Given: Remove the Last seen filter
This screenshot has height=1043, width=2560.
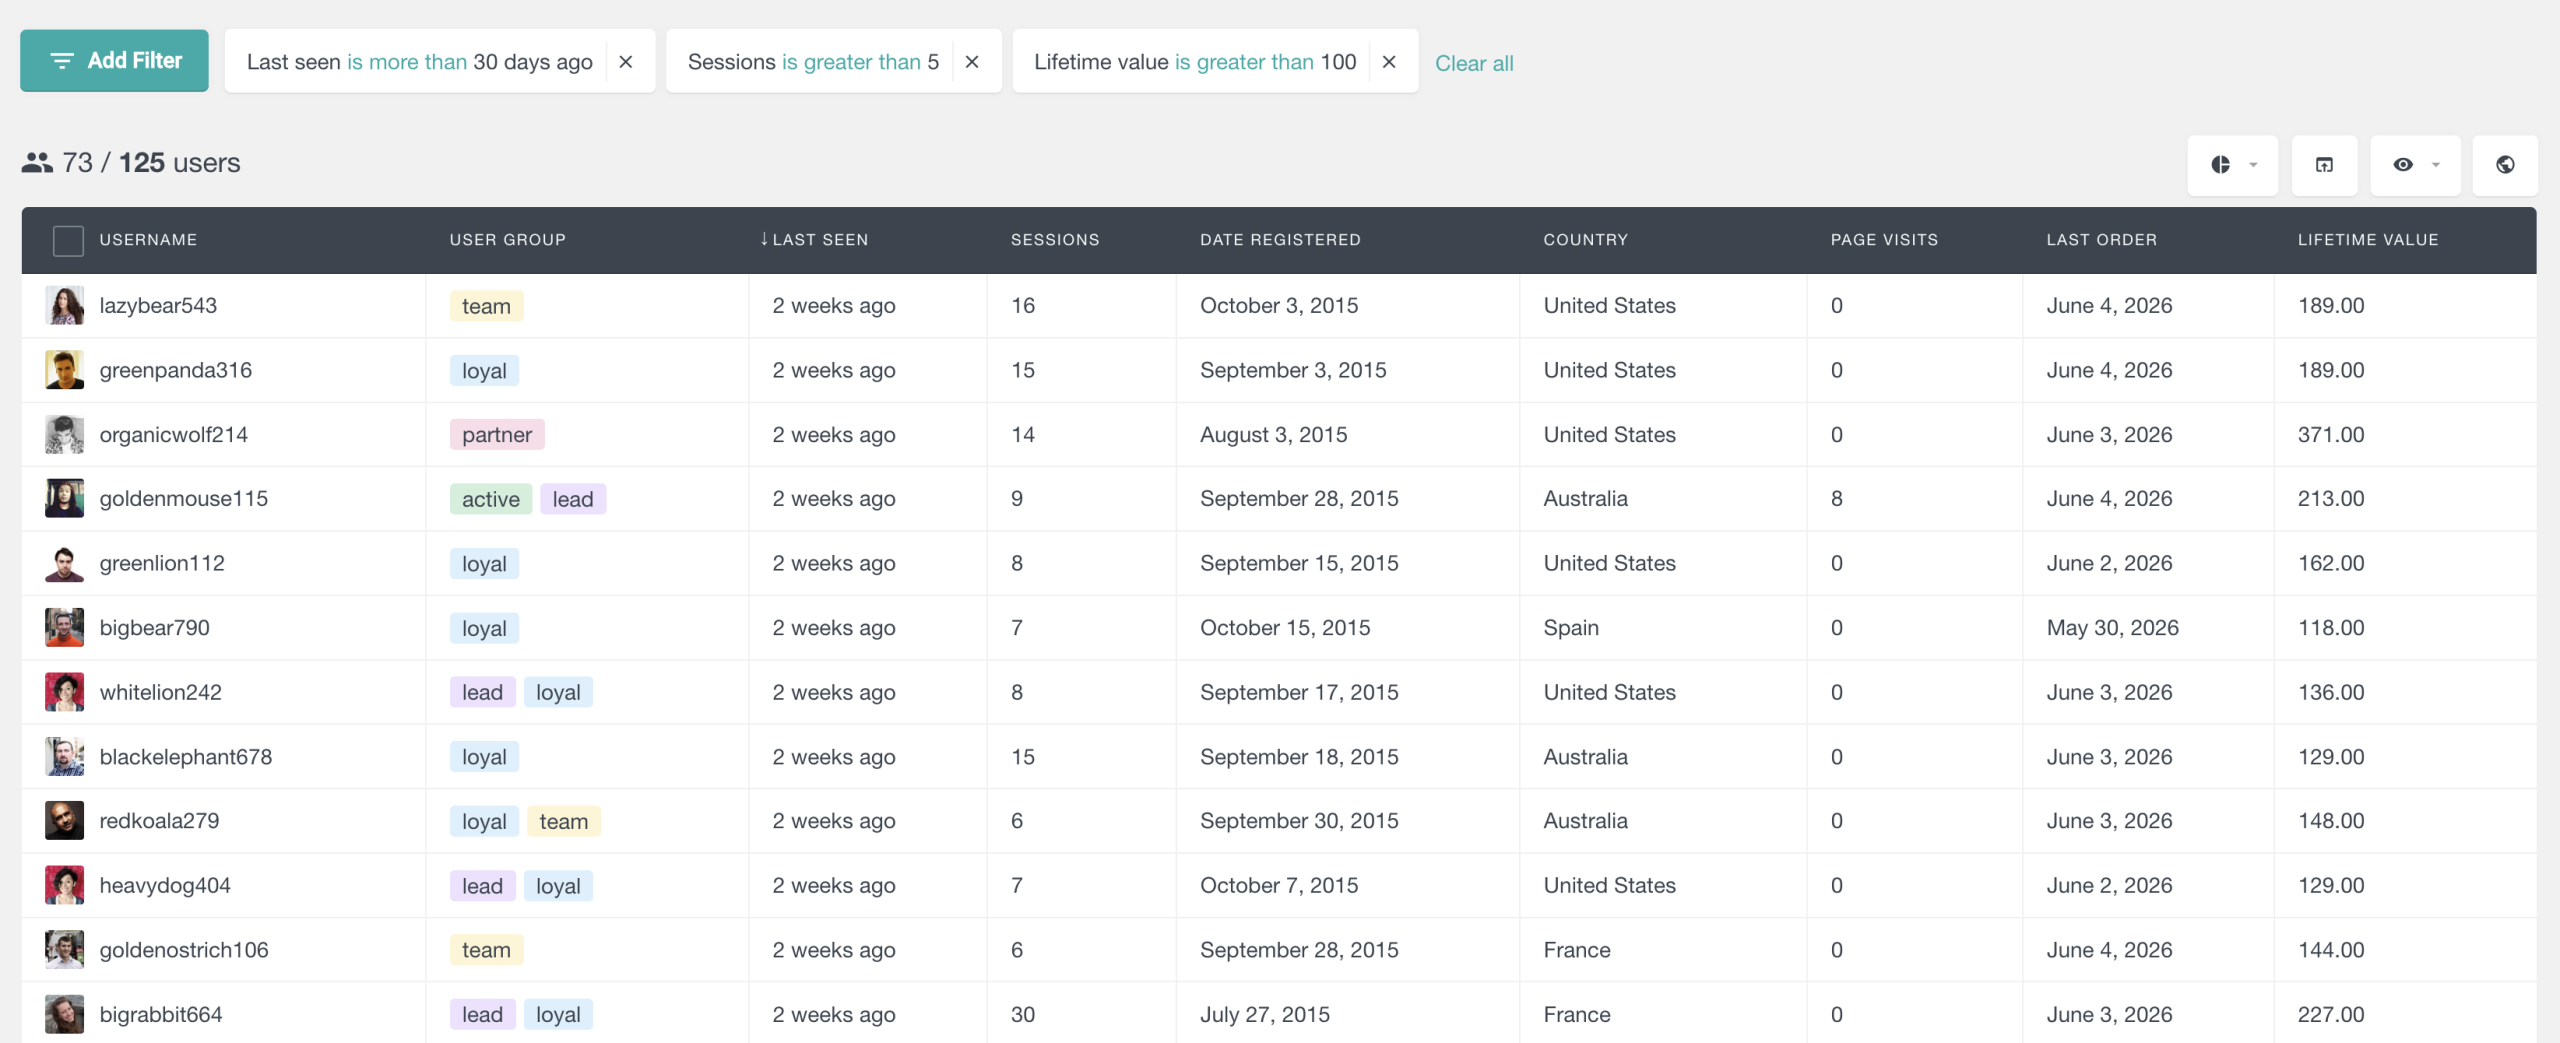Looking at the screenshot, I should click(626, 62).
